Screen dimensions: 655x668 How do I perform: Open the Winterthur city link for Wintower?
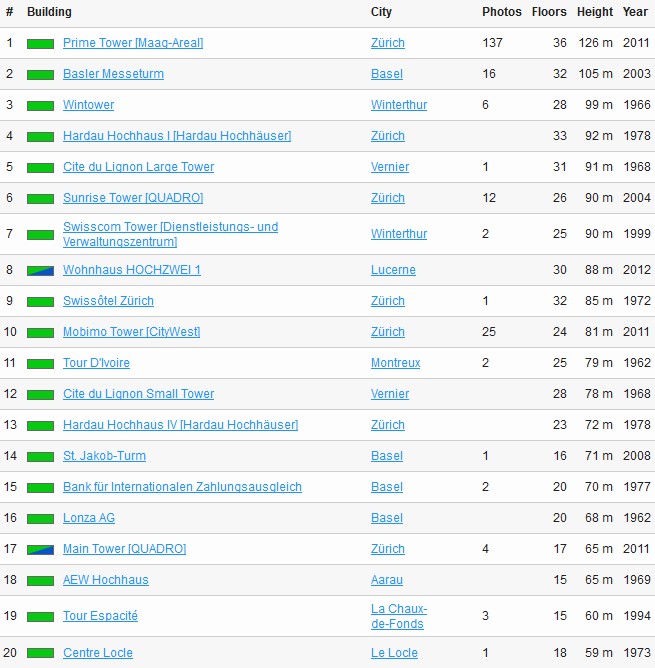[x=399, y=105]
